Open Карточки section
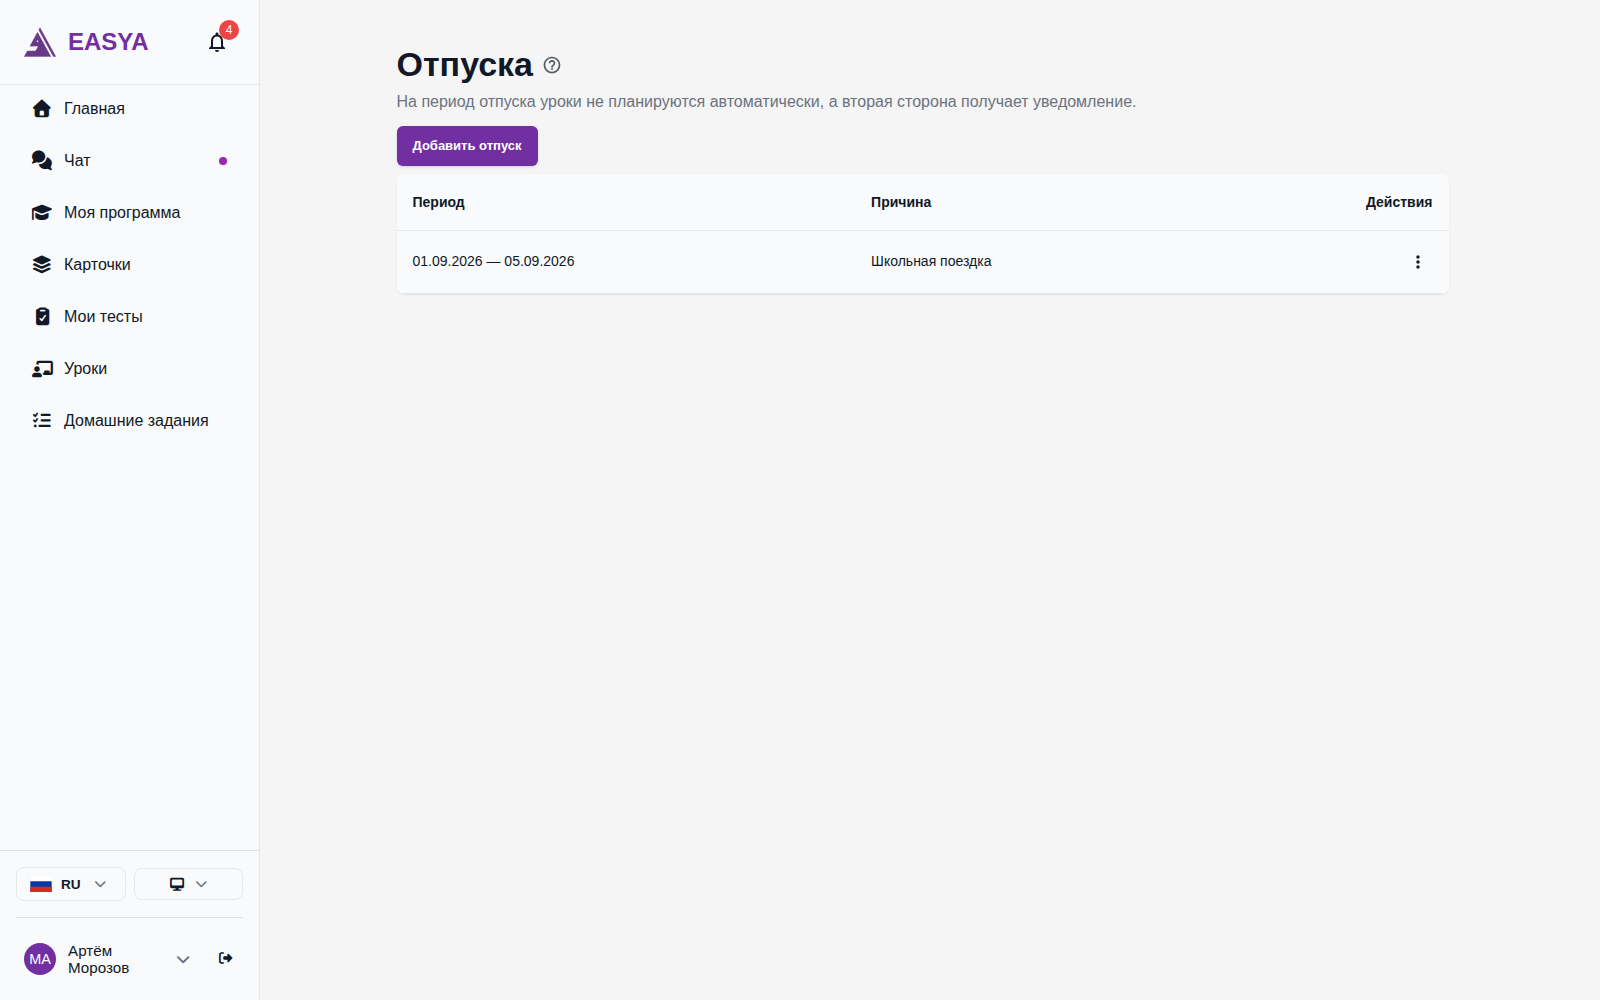 (130, 264)
